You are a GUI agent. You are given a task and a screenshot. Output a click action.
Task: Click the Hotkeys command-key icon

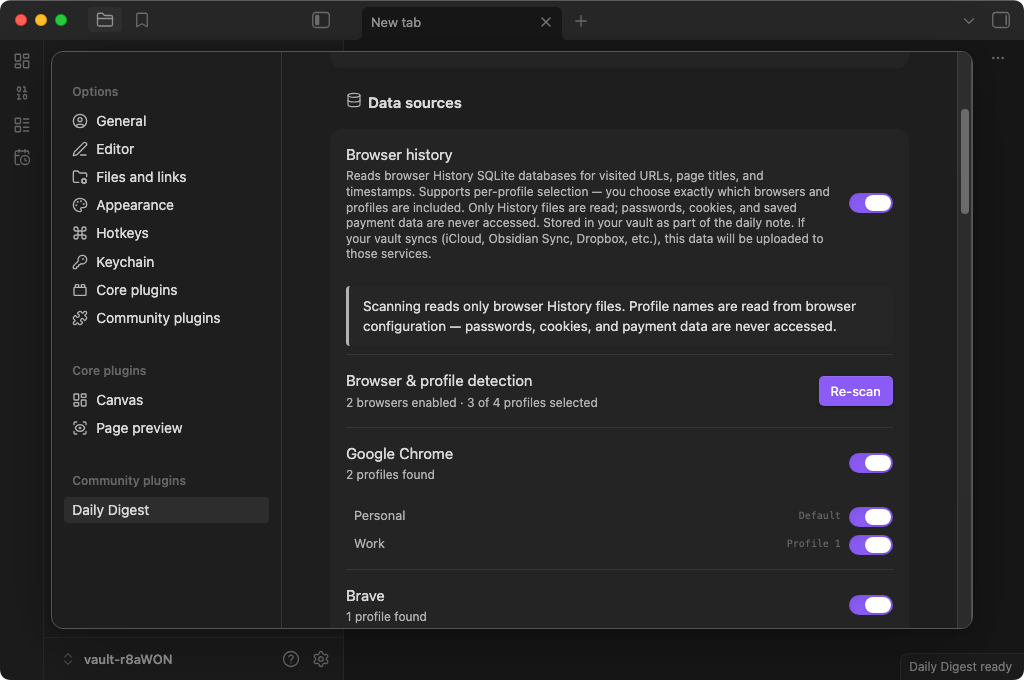click(80, 233)
